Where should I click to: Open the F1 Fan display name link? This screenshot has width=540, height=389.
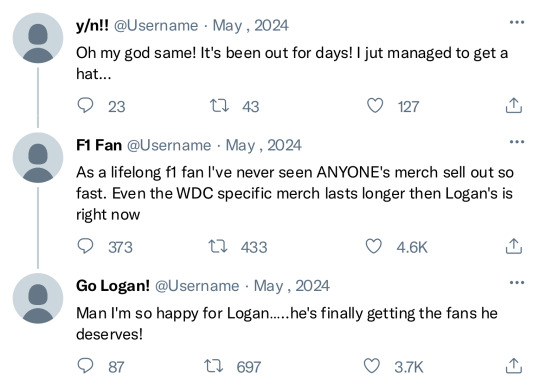pos(99,145)
